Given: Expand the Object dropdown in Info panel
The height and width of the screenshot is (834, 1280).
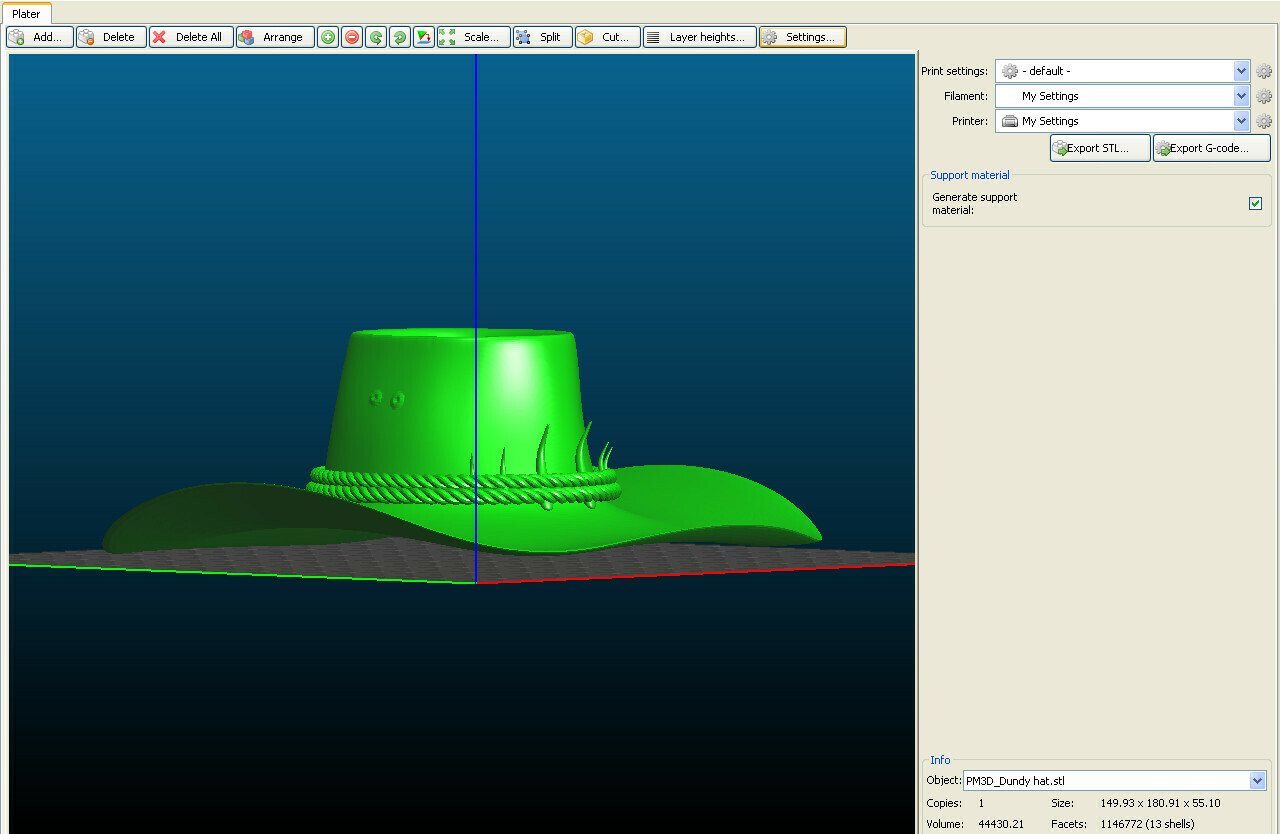Looking at the screenshot, I should click(x=1257, y=780).
